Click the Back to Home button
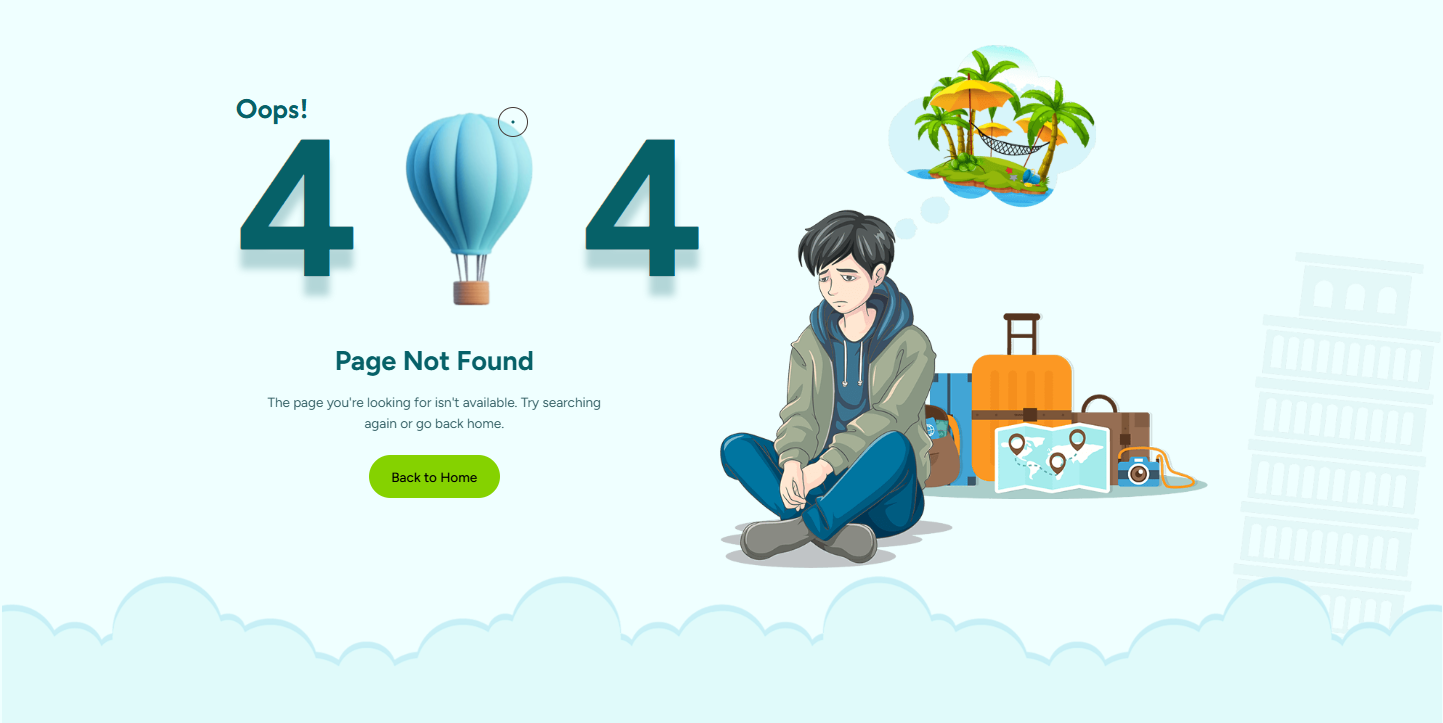Screen dimensions: 1443x723 pos(434,477)
